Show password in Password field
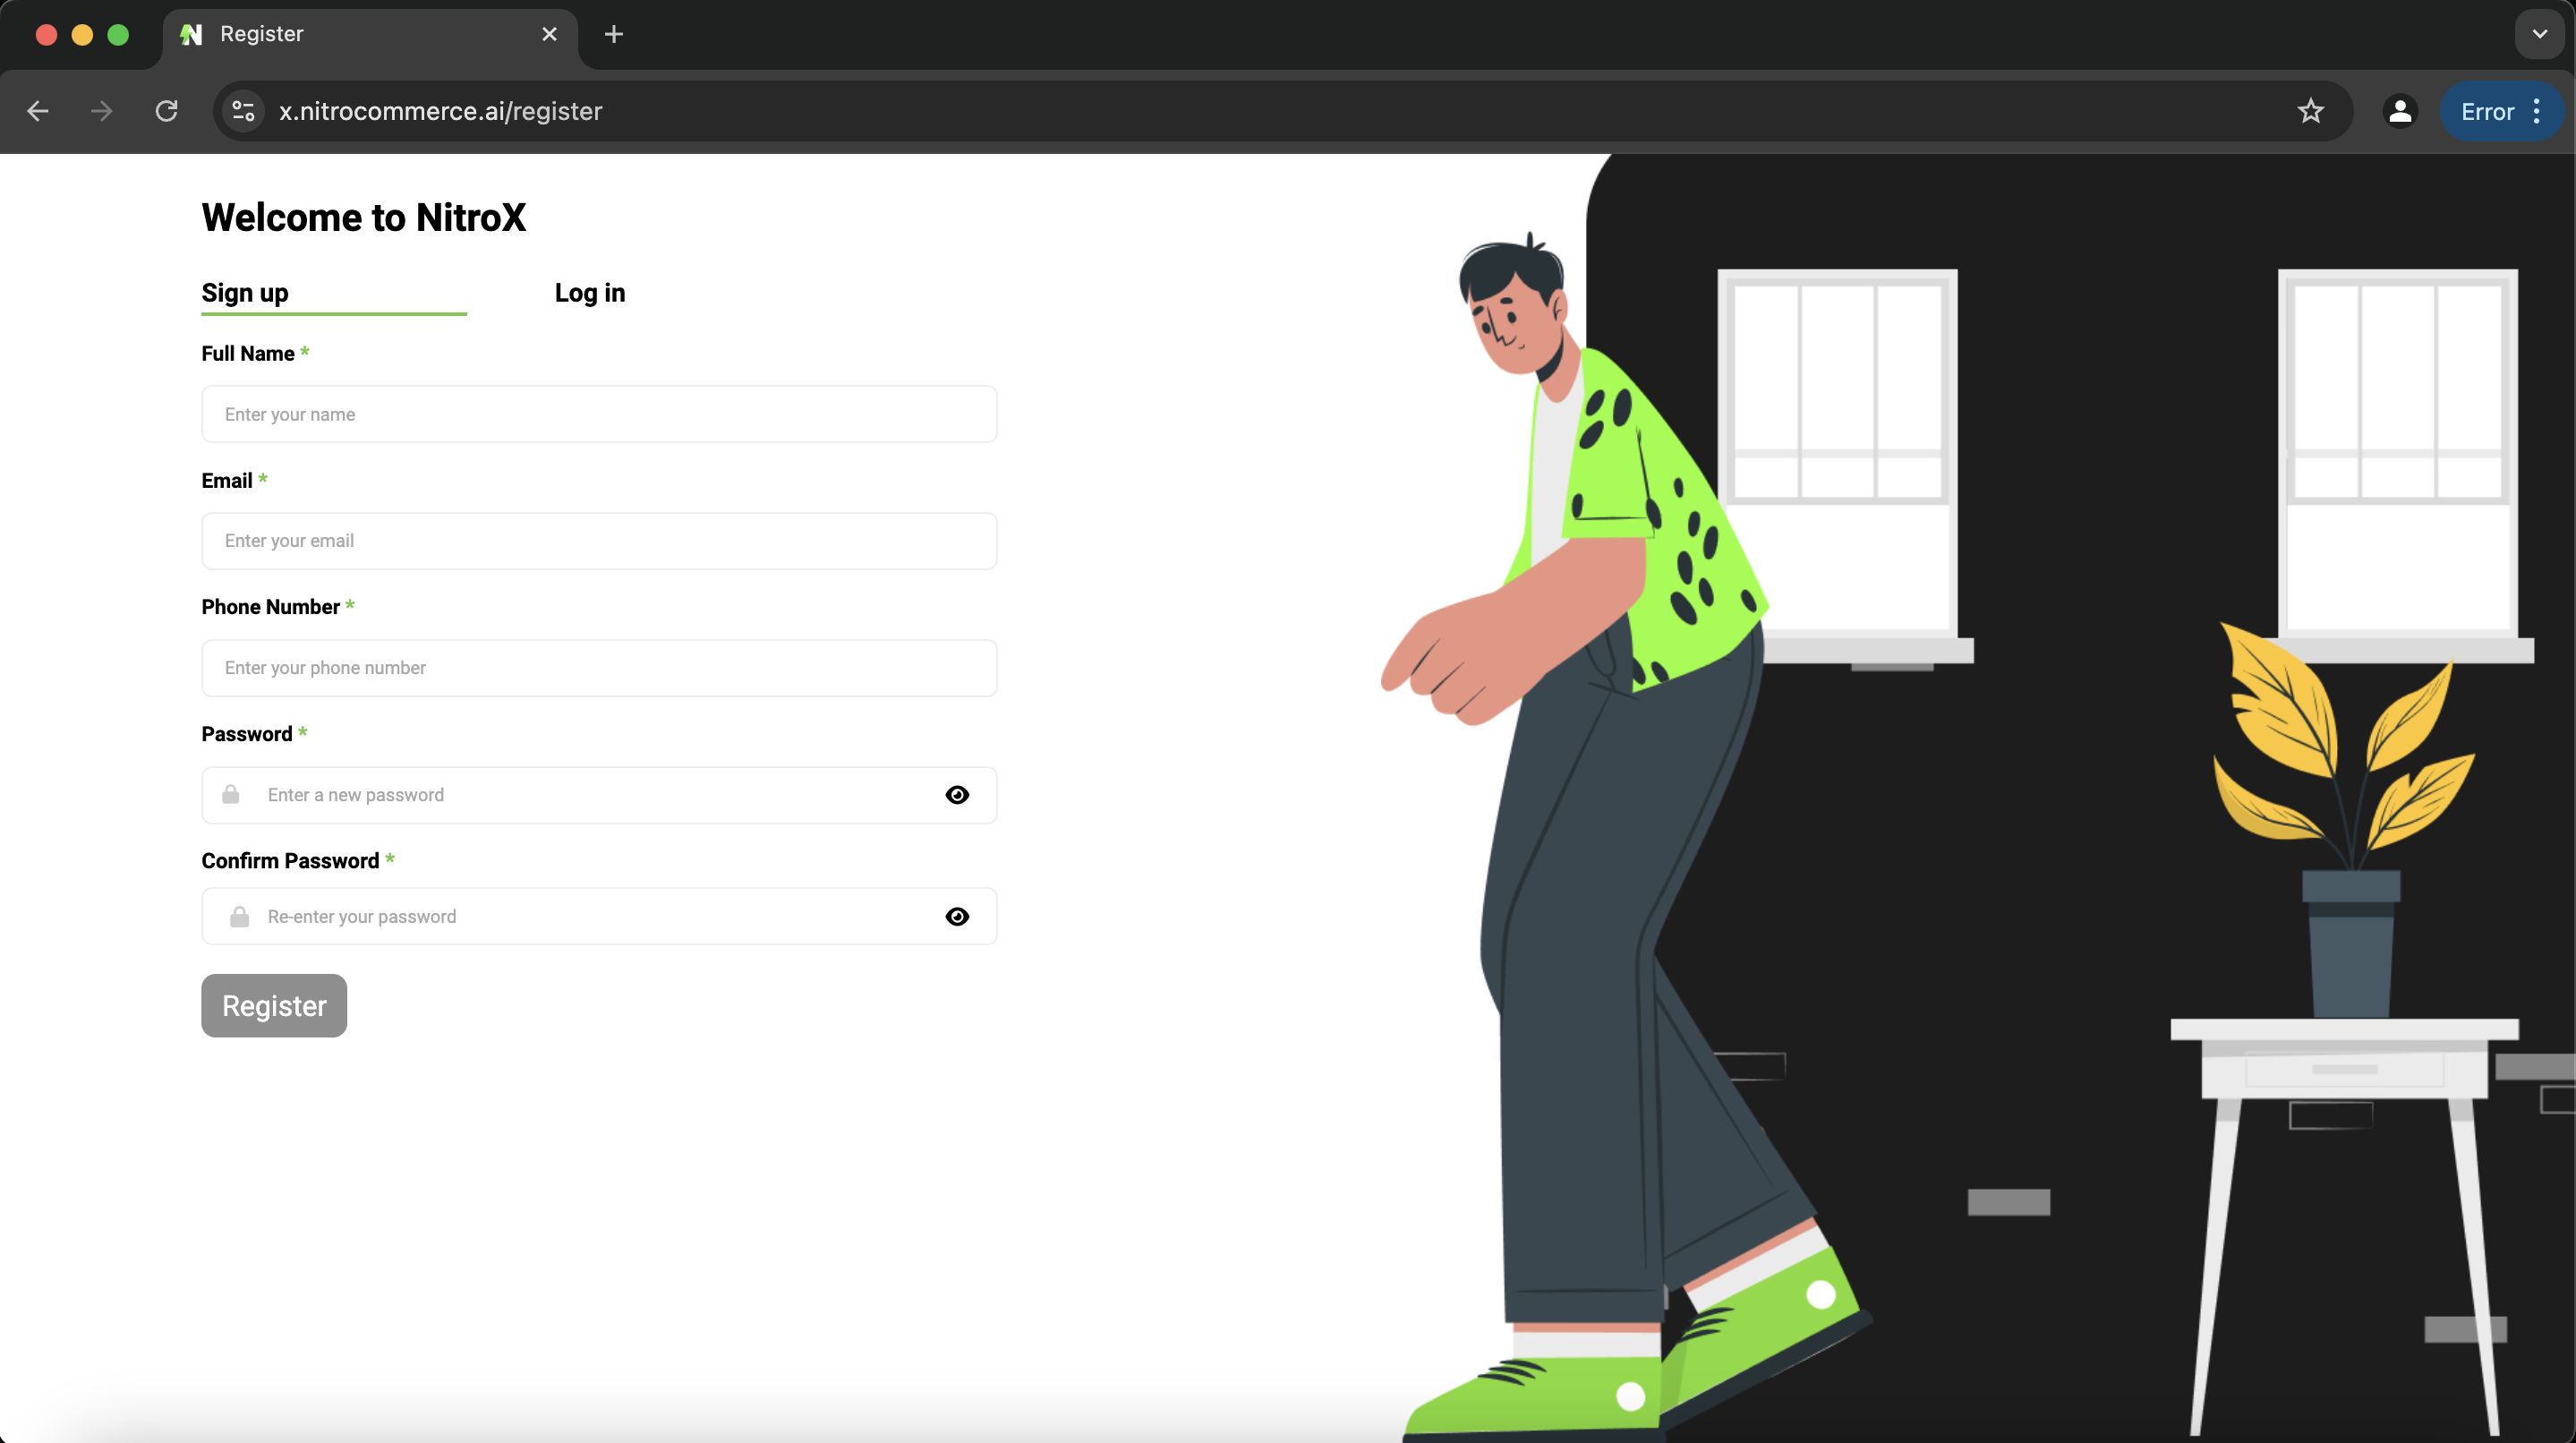This screenshot has height=1443, width=2576. [x=957, y=795]
